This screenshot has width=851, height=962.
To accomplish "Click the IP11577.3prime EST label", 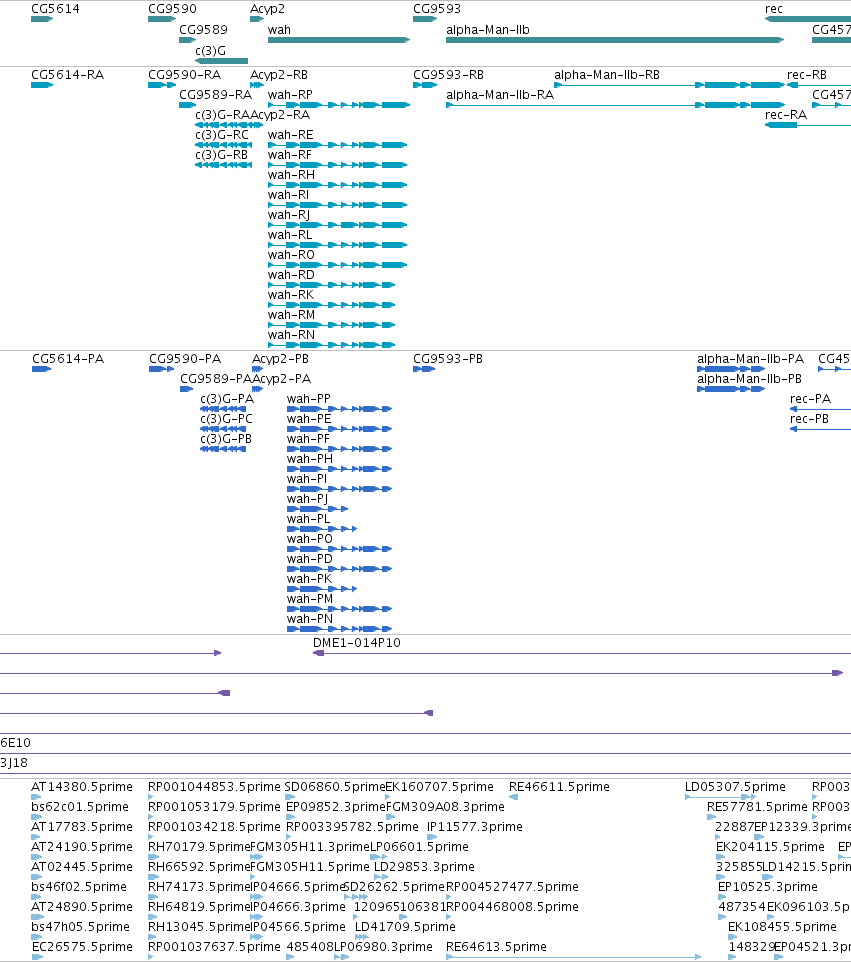I will (475, 827).
